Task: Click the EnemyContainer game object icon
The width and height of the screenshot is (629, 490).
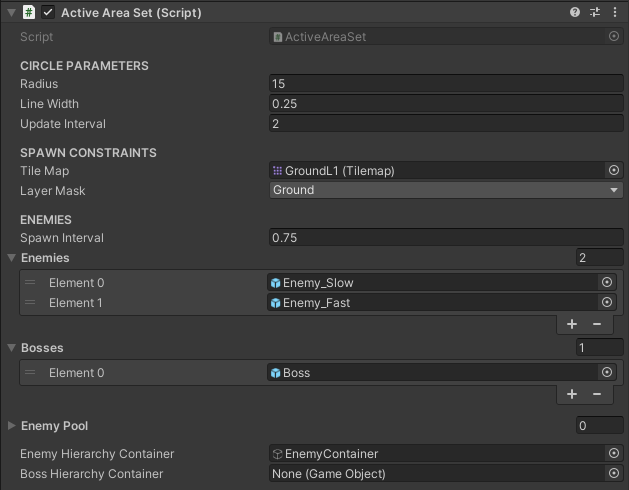Action: pos(277,454)
